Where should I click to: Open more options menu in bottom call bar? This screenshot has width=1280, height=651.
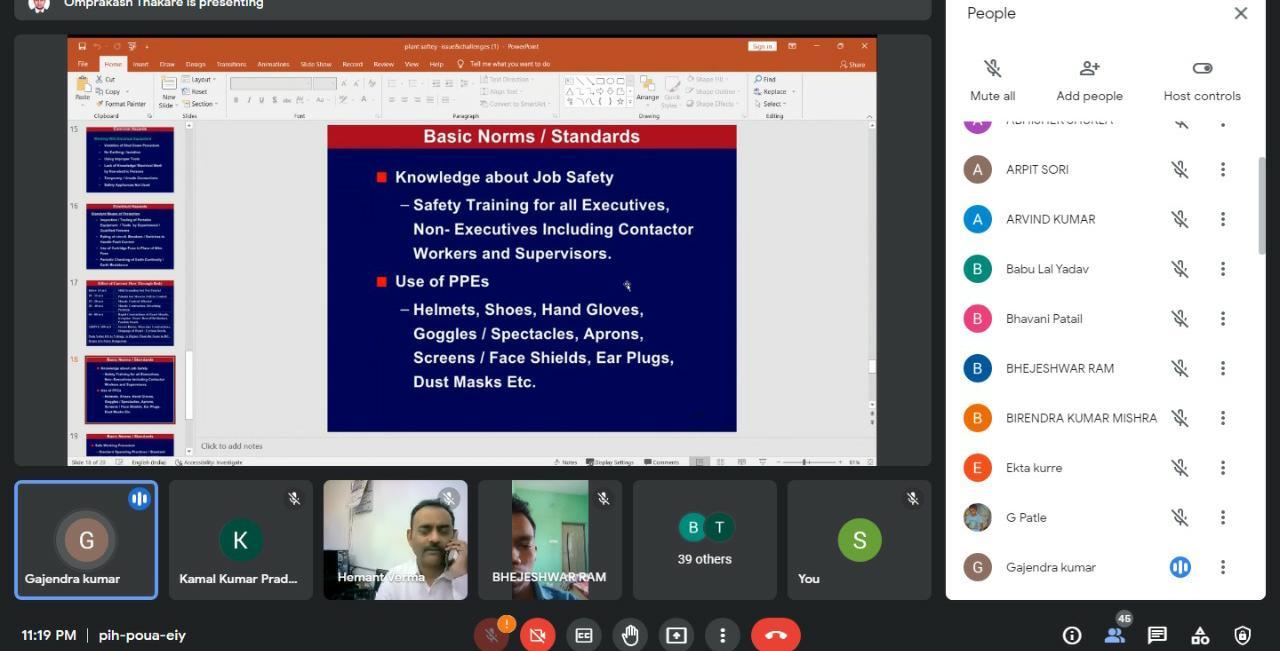722,635
